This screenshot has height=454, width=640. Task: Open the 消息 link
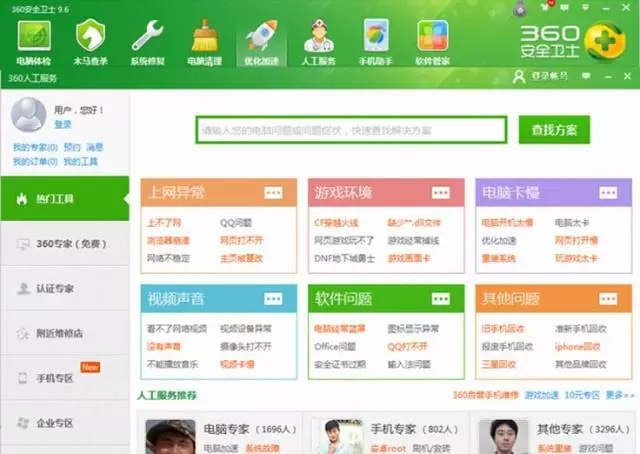(x=95, y=147)
